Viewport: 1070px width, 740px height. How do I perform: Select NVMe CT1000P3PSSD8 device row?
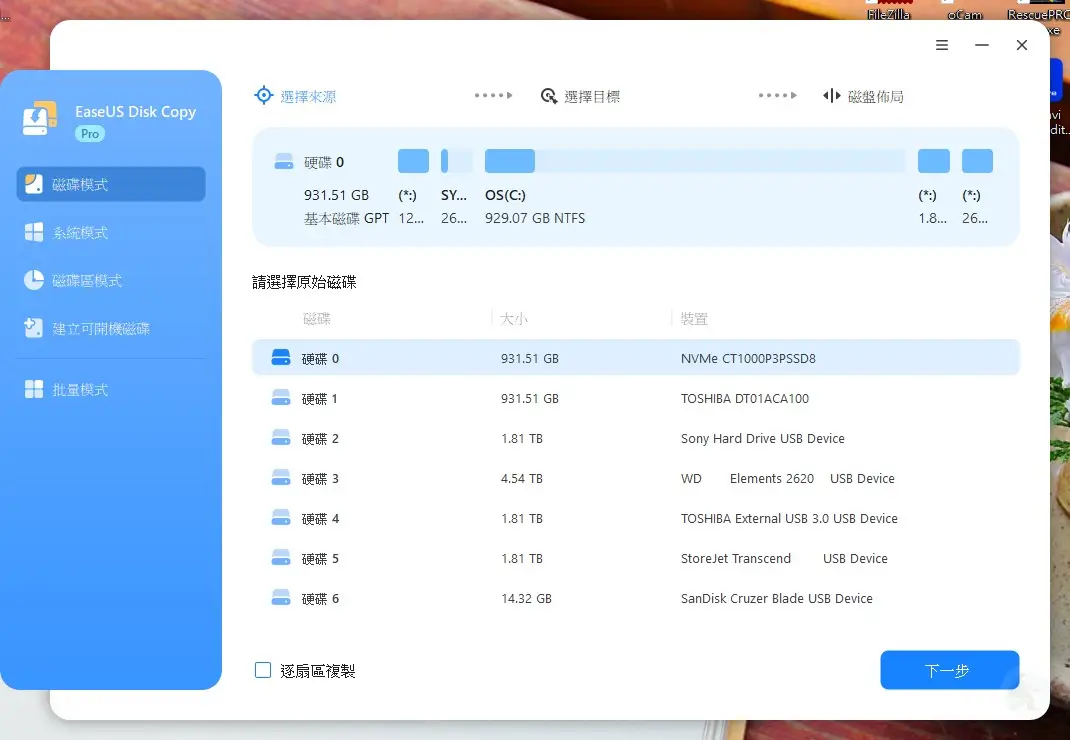[x=635, y=358]
